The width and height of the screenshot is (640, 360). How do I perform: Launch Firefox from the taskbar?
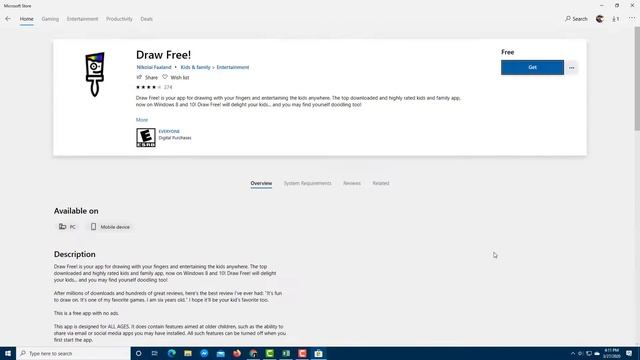(x=237, y=353)
